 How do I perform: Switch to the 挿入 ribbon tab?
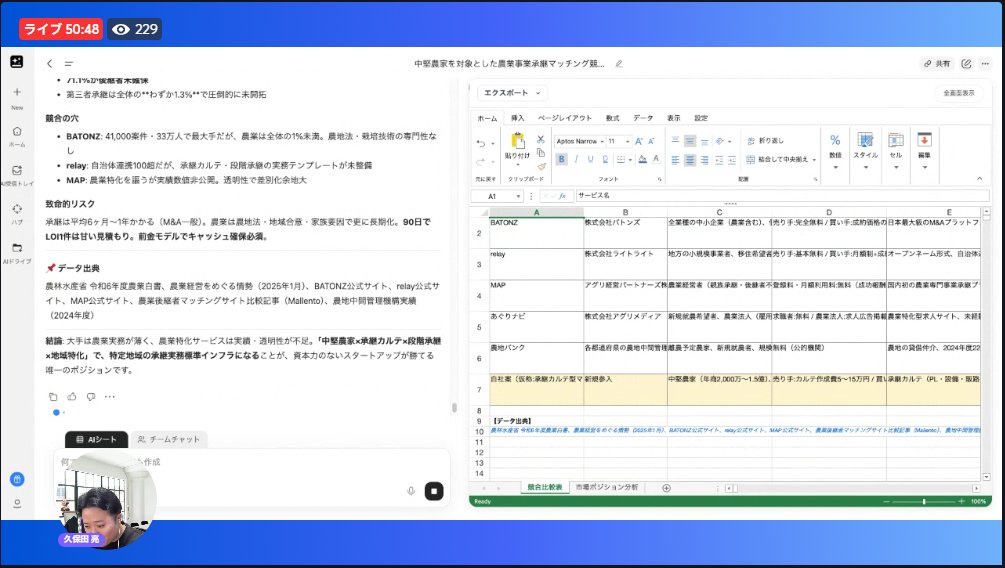[517, 118]
